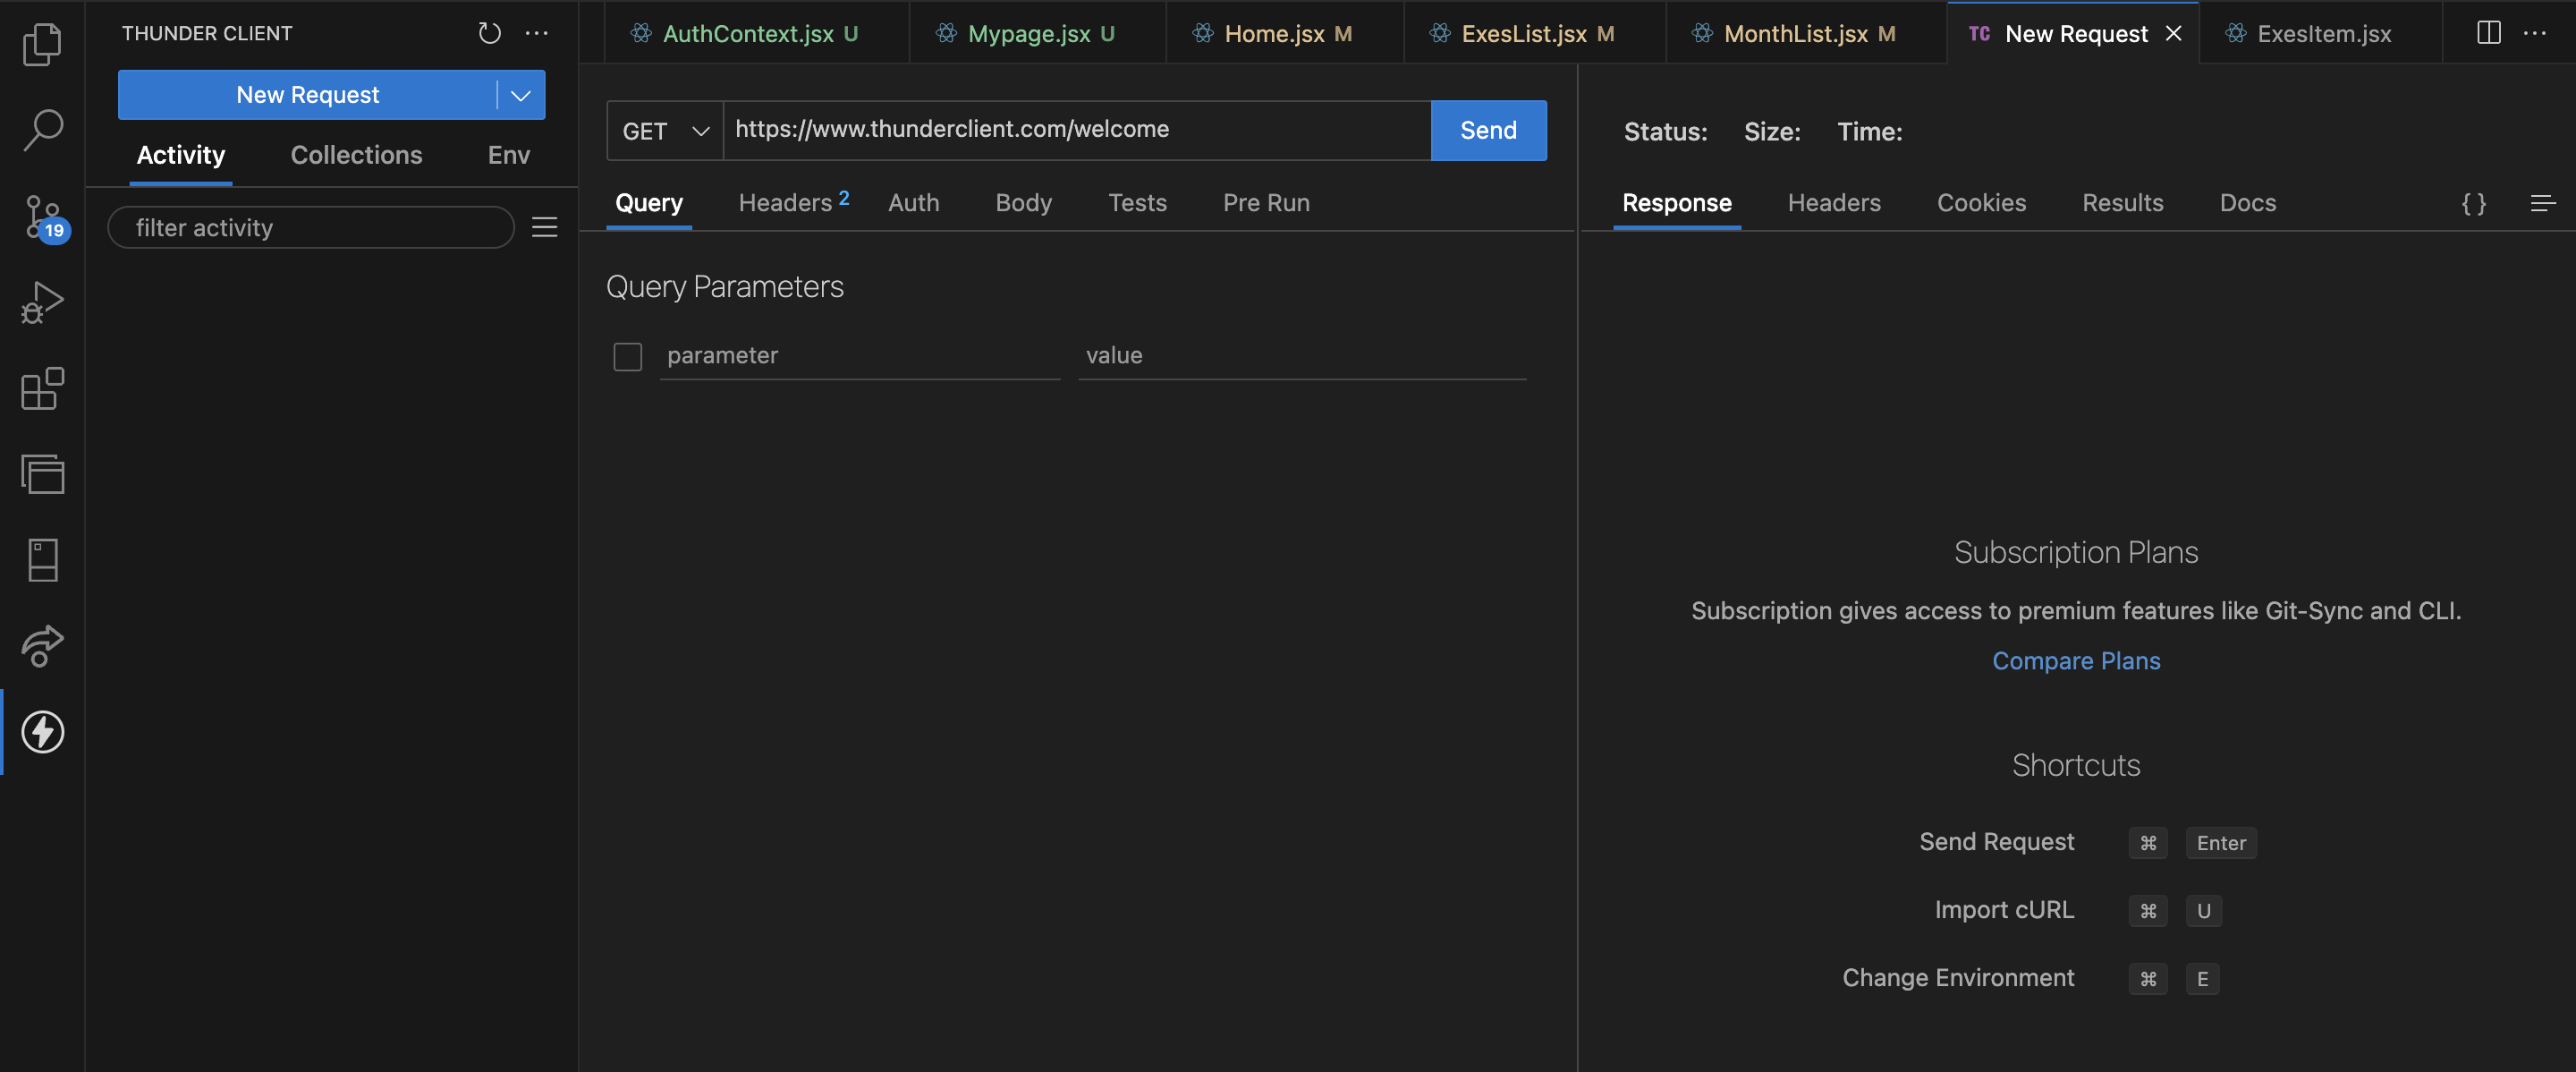This screenshot has width=2576, height=1072.
Task: Open the Run and Debug view
Action: pyautogui.click(x=42, y=302)
